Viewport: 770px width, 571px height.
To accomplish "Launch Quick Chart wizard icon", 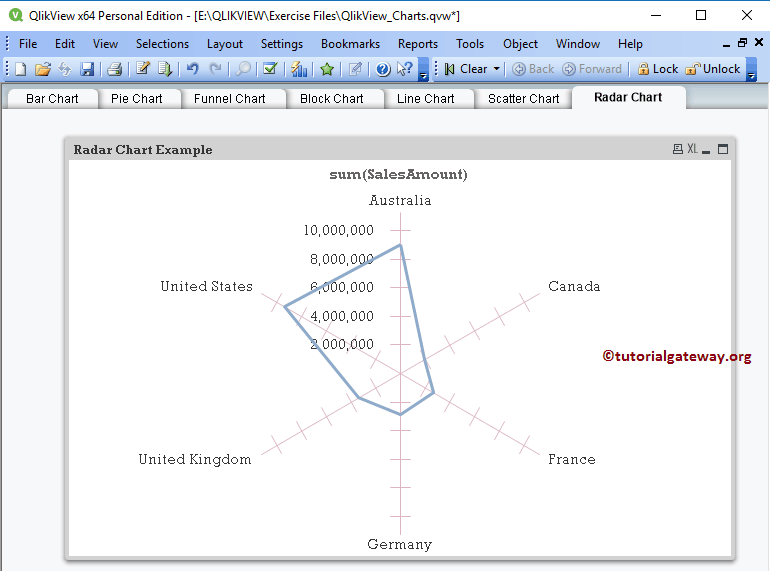I will [299, 69].
